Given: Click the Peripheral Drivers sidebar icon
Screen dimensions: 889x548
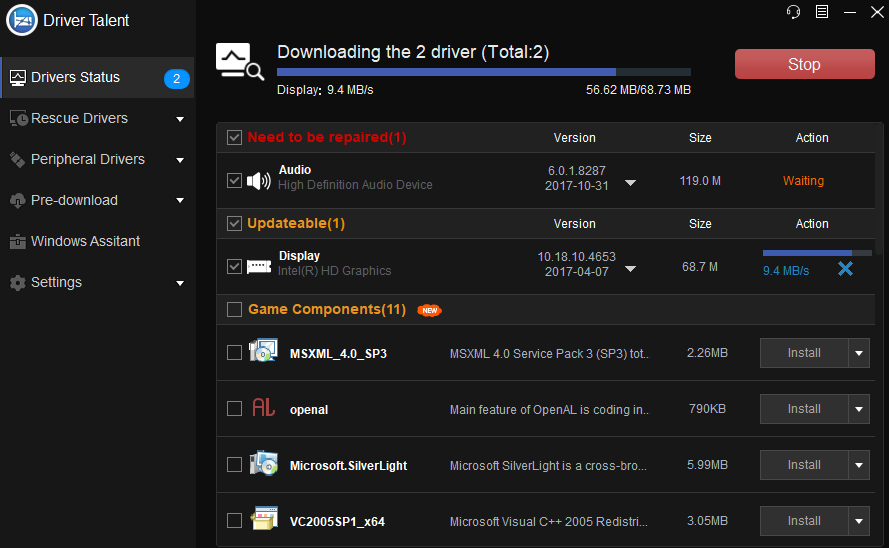Looking at the screenshot, I should tap(17, 160).
